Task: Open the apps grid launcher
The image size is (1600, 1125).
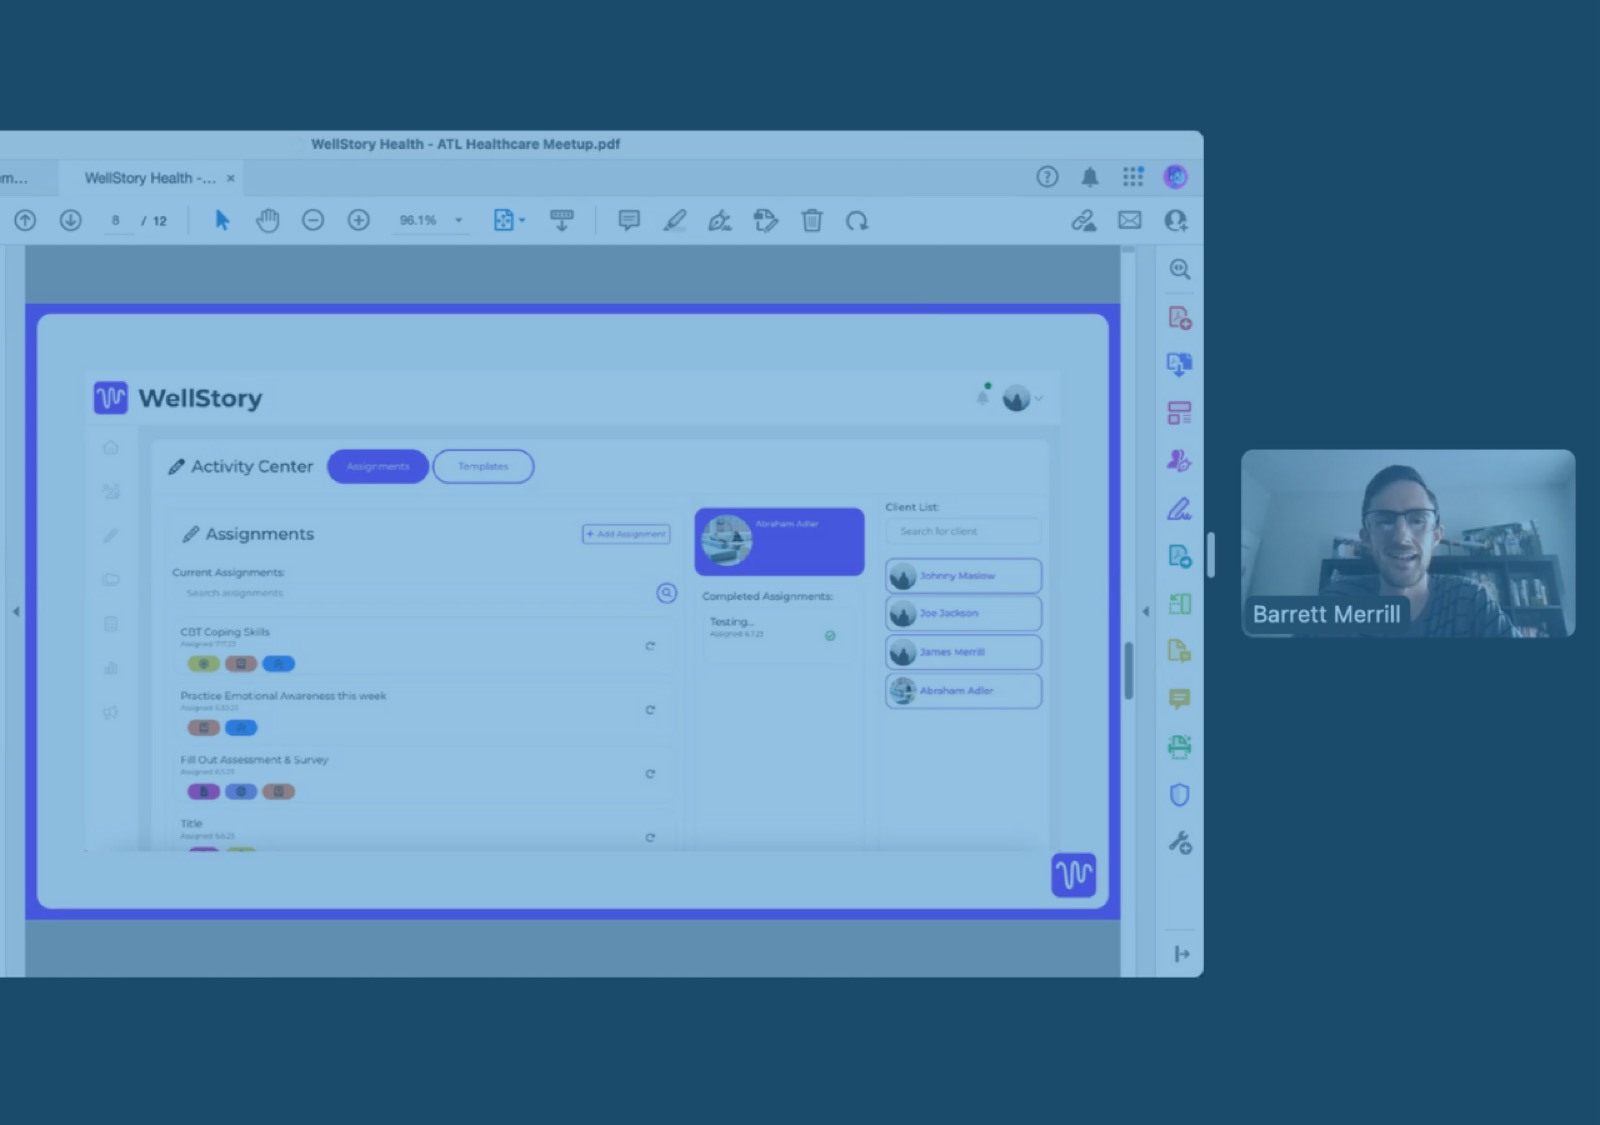Action: pos(1133,177)
